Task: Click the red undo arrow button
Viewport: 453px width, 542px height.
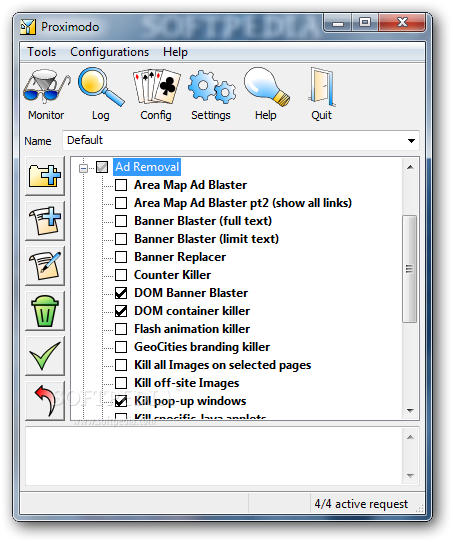Action: click(x=45, y=401)
